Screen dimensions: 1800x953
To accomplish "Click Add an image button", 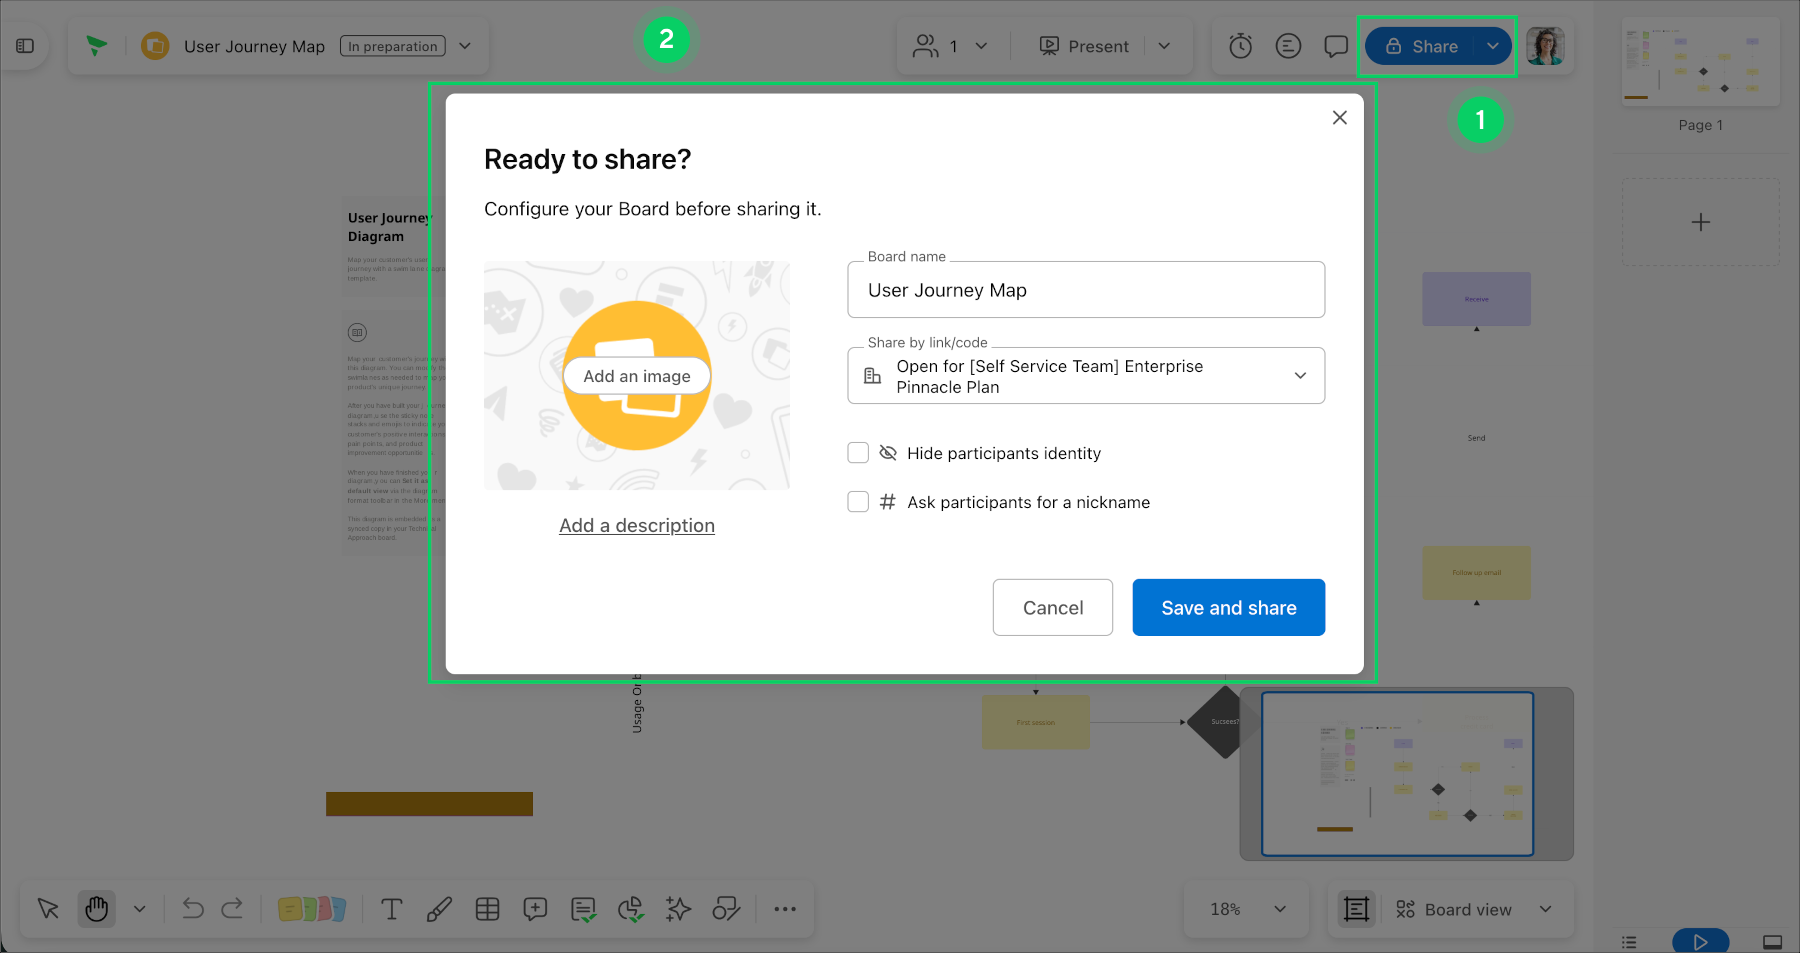I will pos(637,376).
